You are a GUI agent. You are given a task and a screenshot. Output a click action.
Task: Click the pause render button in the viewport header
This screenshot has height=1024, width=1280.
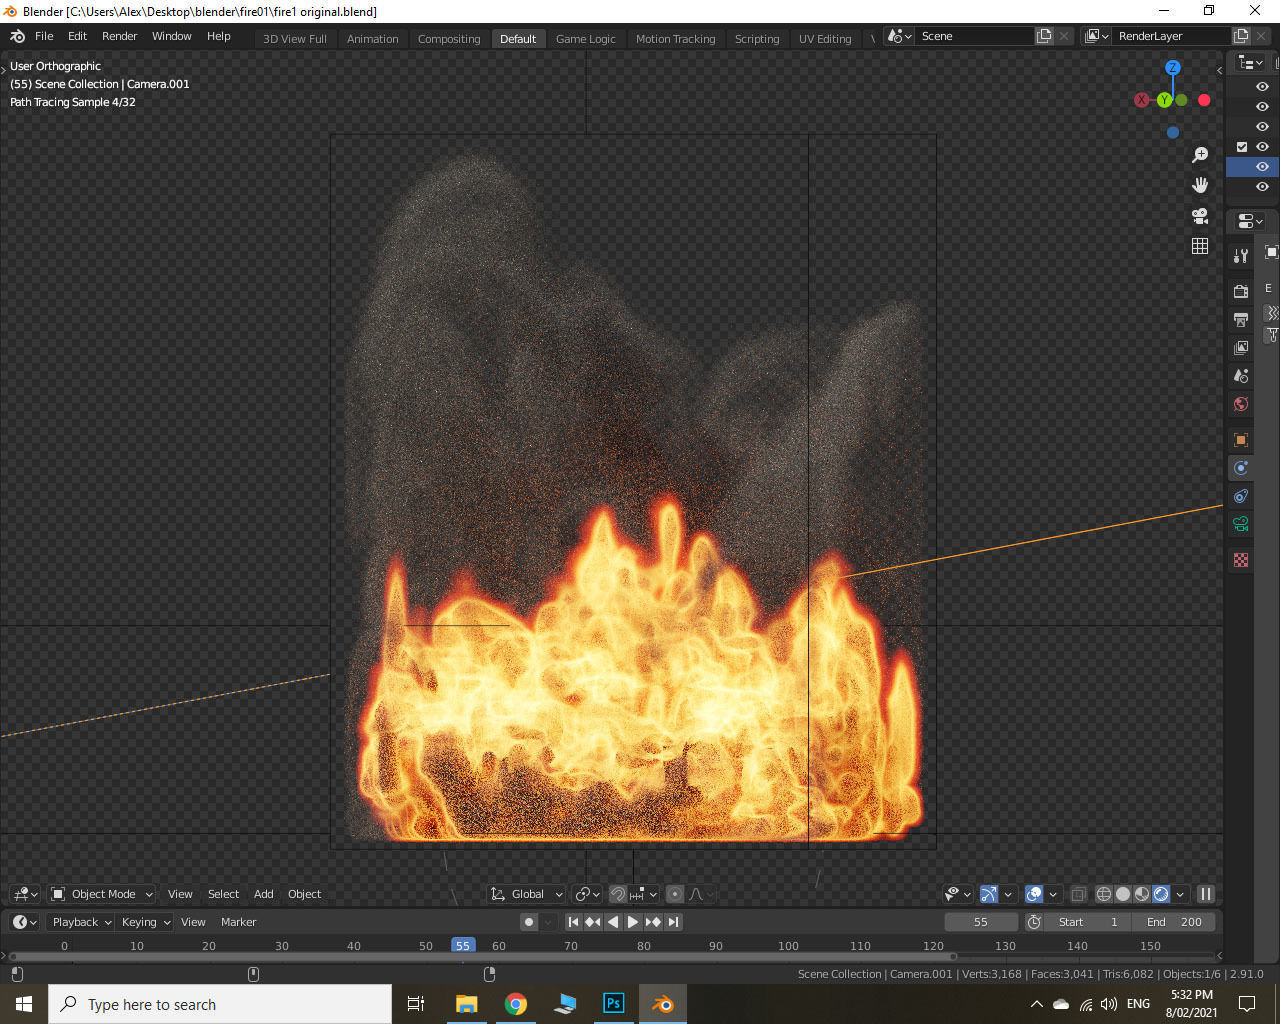pos(1205,893)
